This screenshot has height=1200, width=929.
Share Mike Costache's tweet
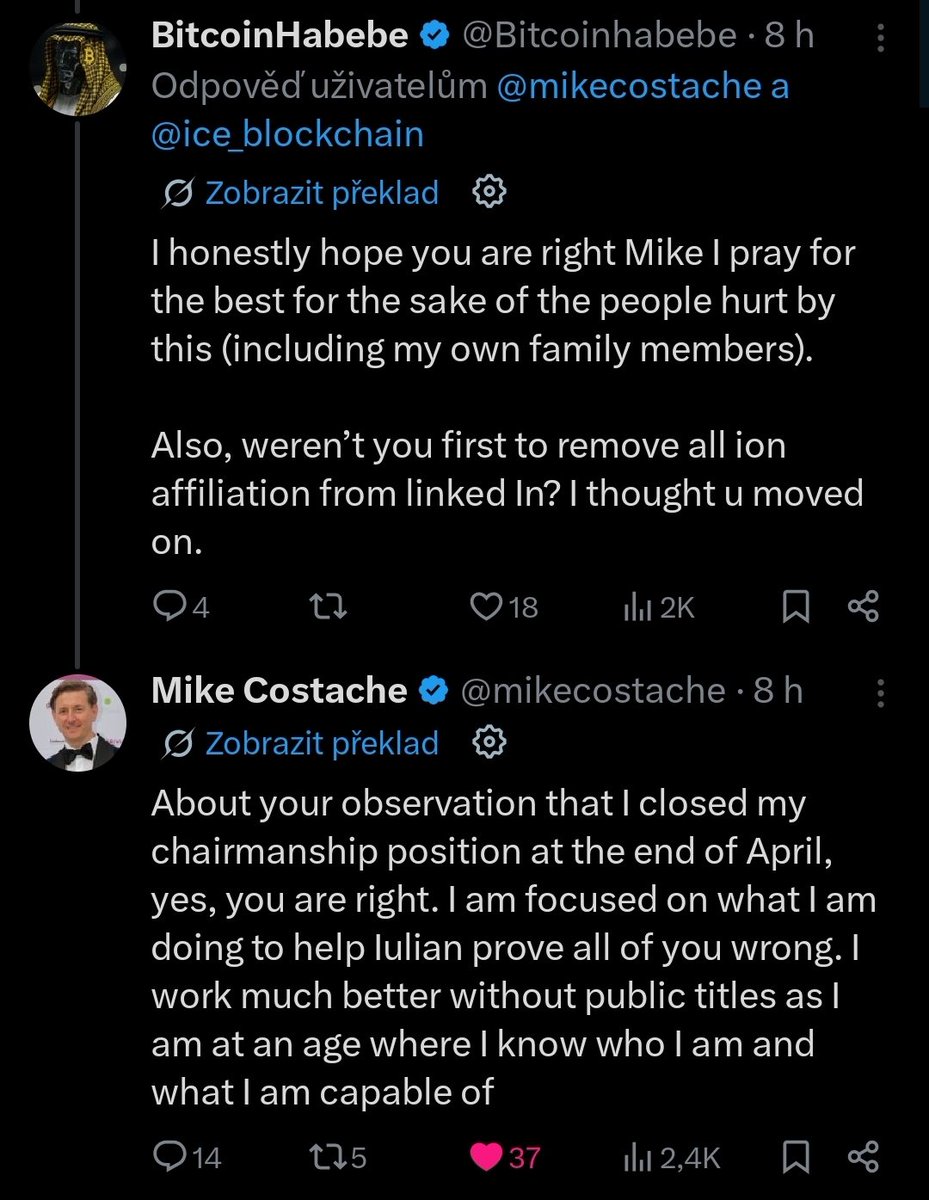[863, 1158]
